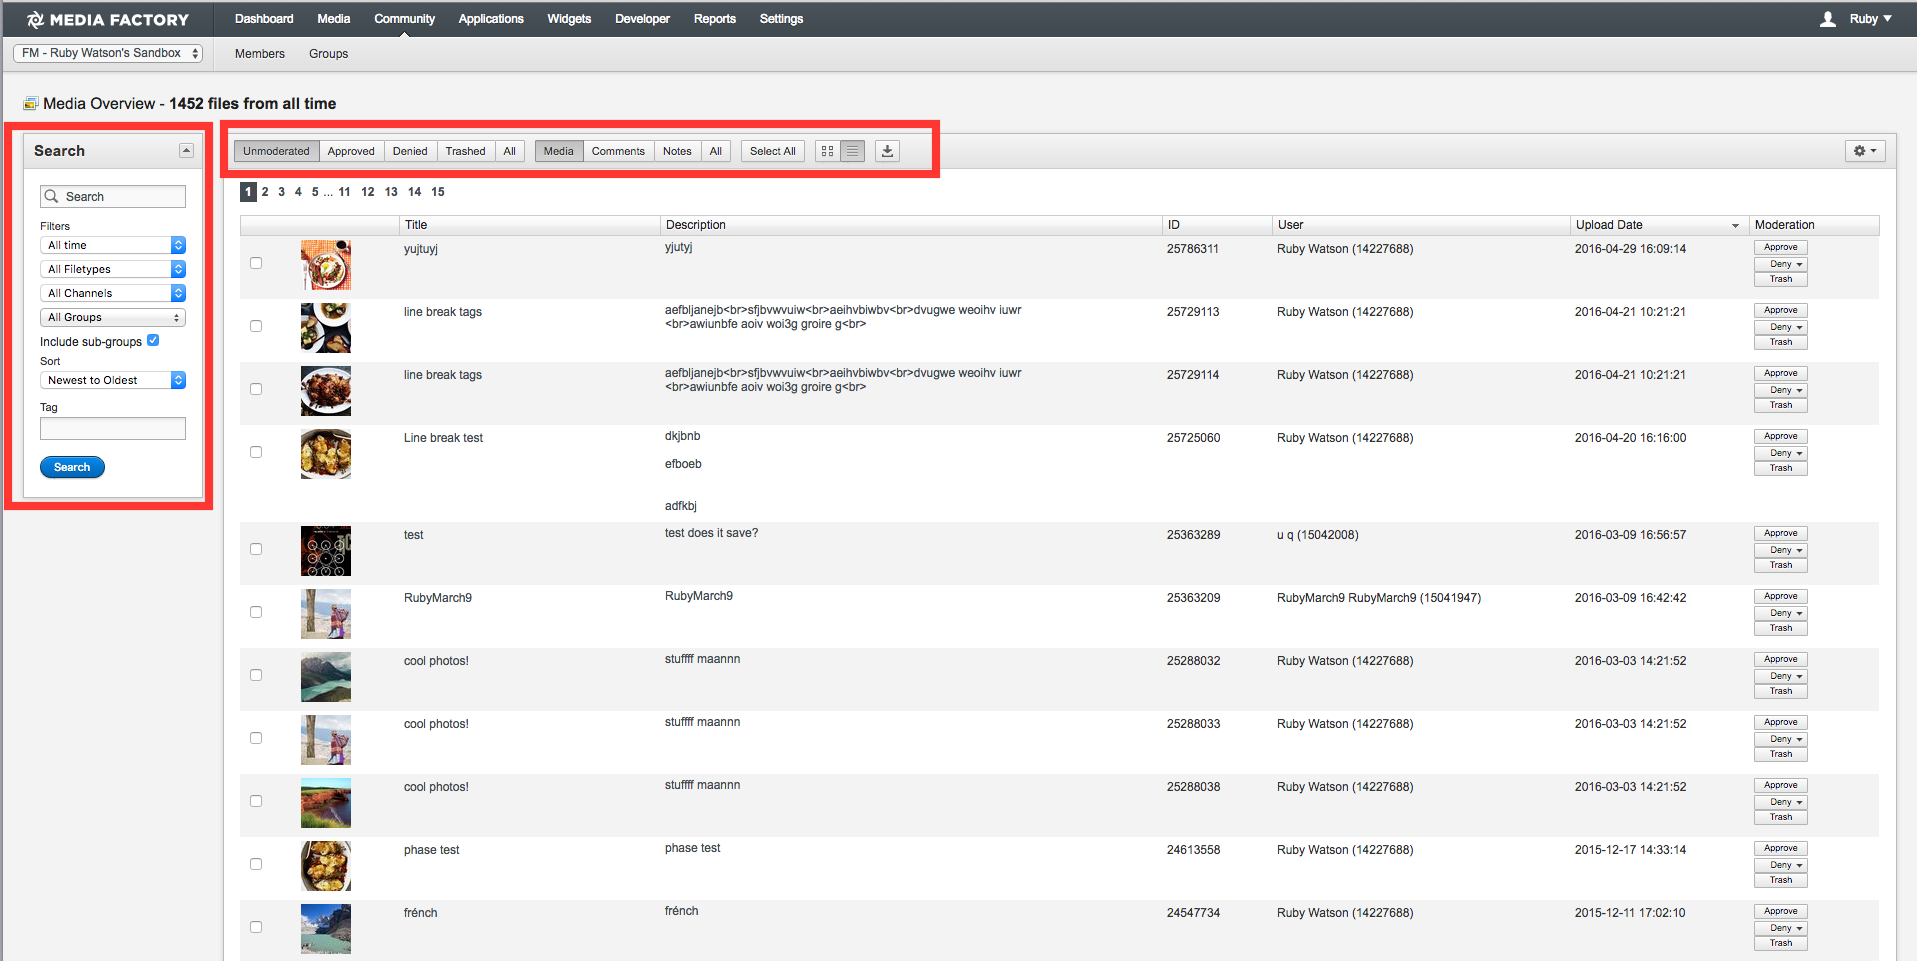Viewport: 1917px width, 961px height.
Task: Open thumbnail of media ID 25288032
Action: click(326, 677)
